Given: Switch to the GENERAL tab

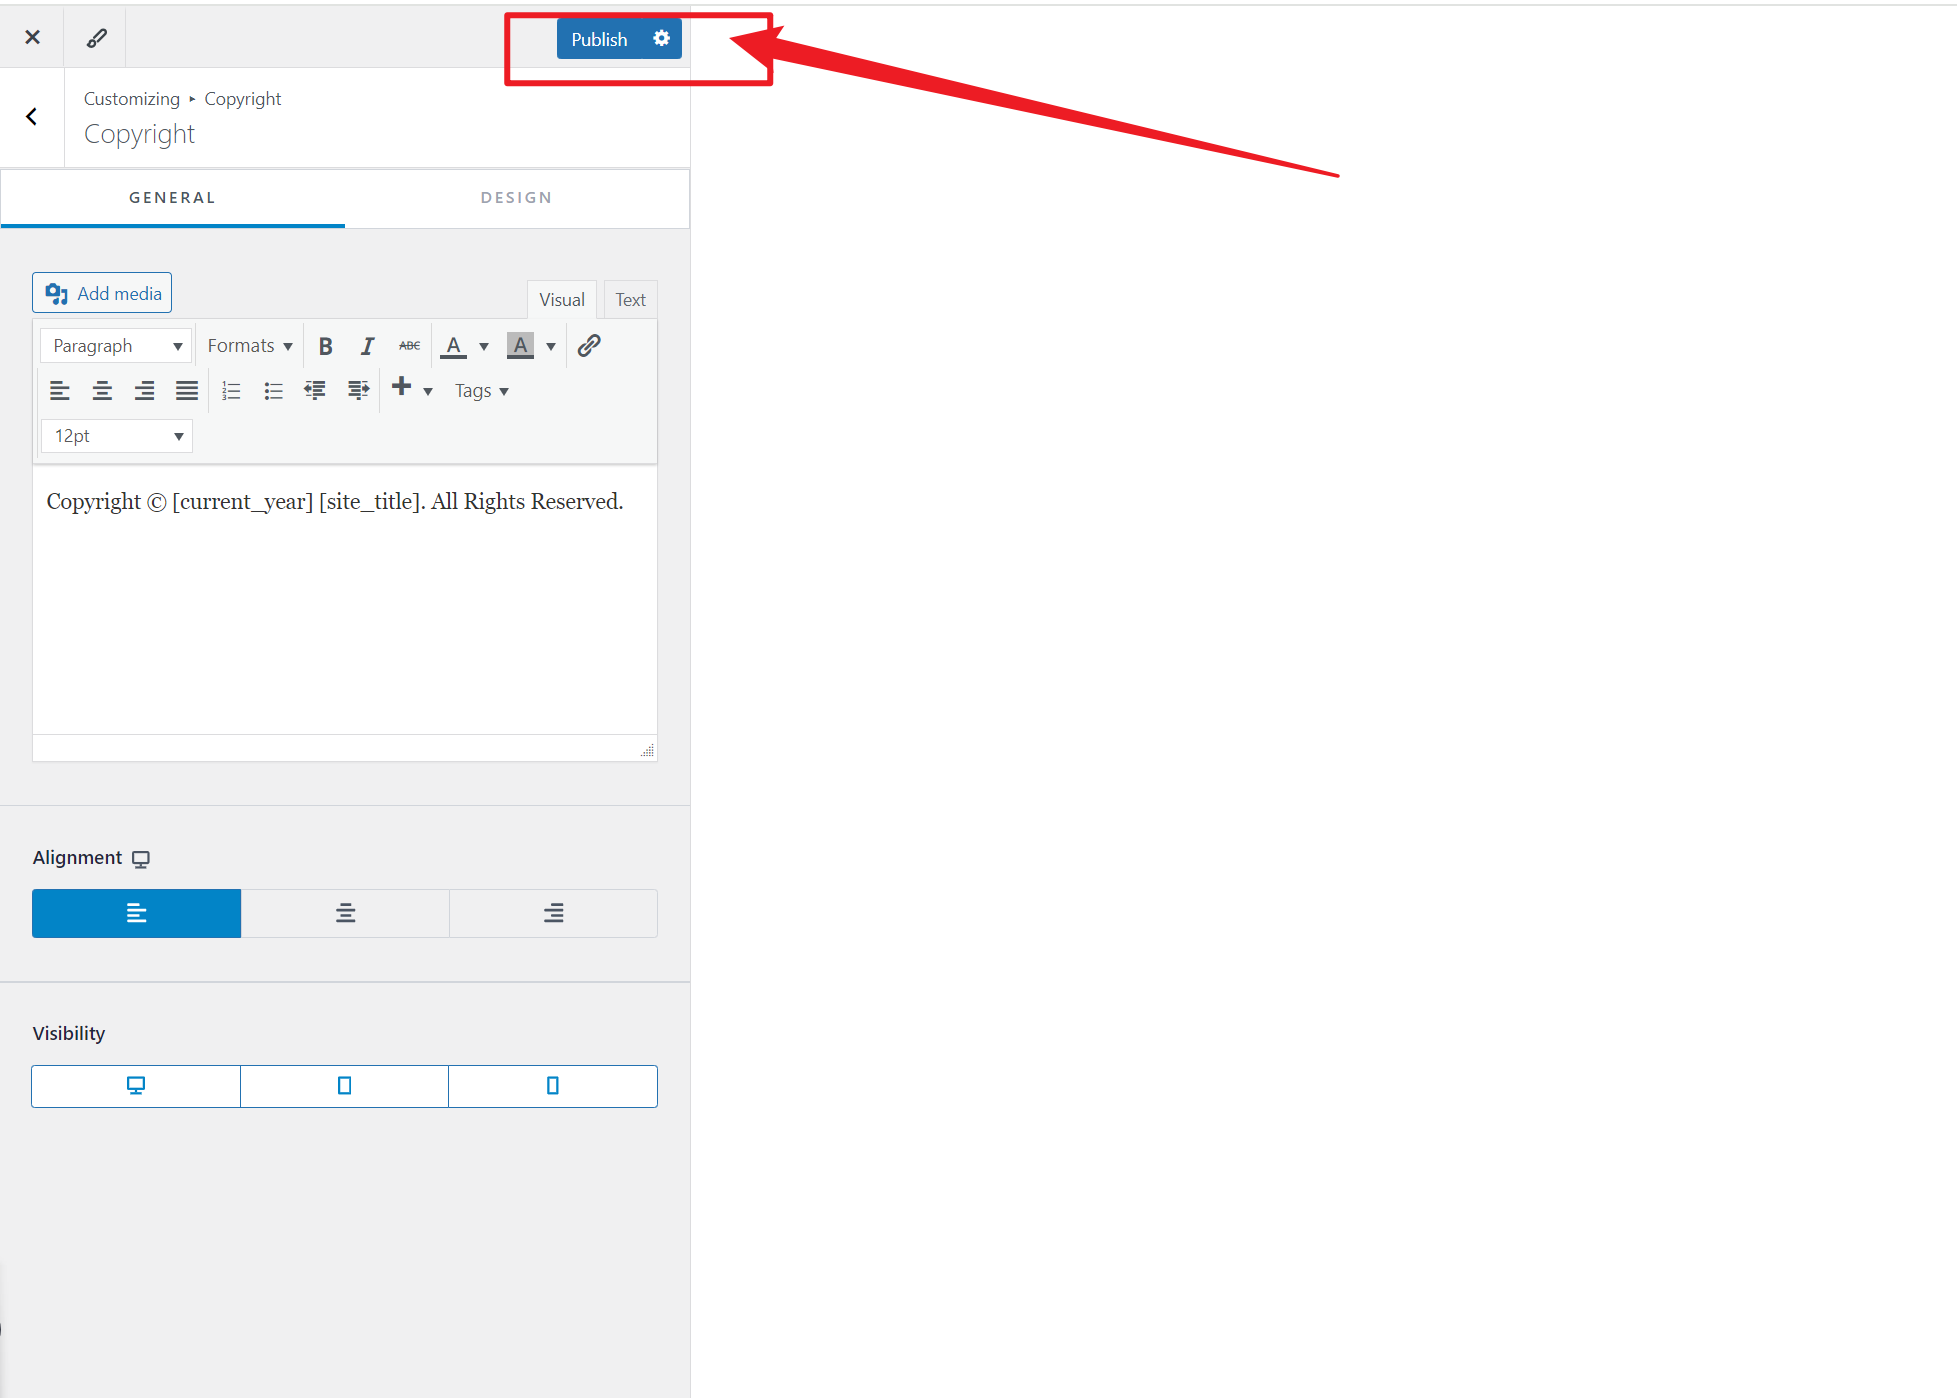Looking at the screenshot, I should (172, 195).
